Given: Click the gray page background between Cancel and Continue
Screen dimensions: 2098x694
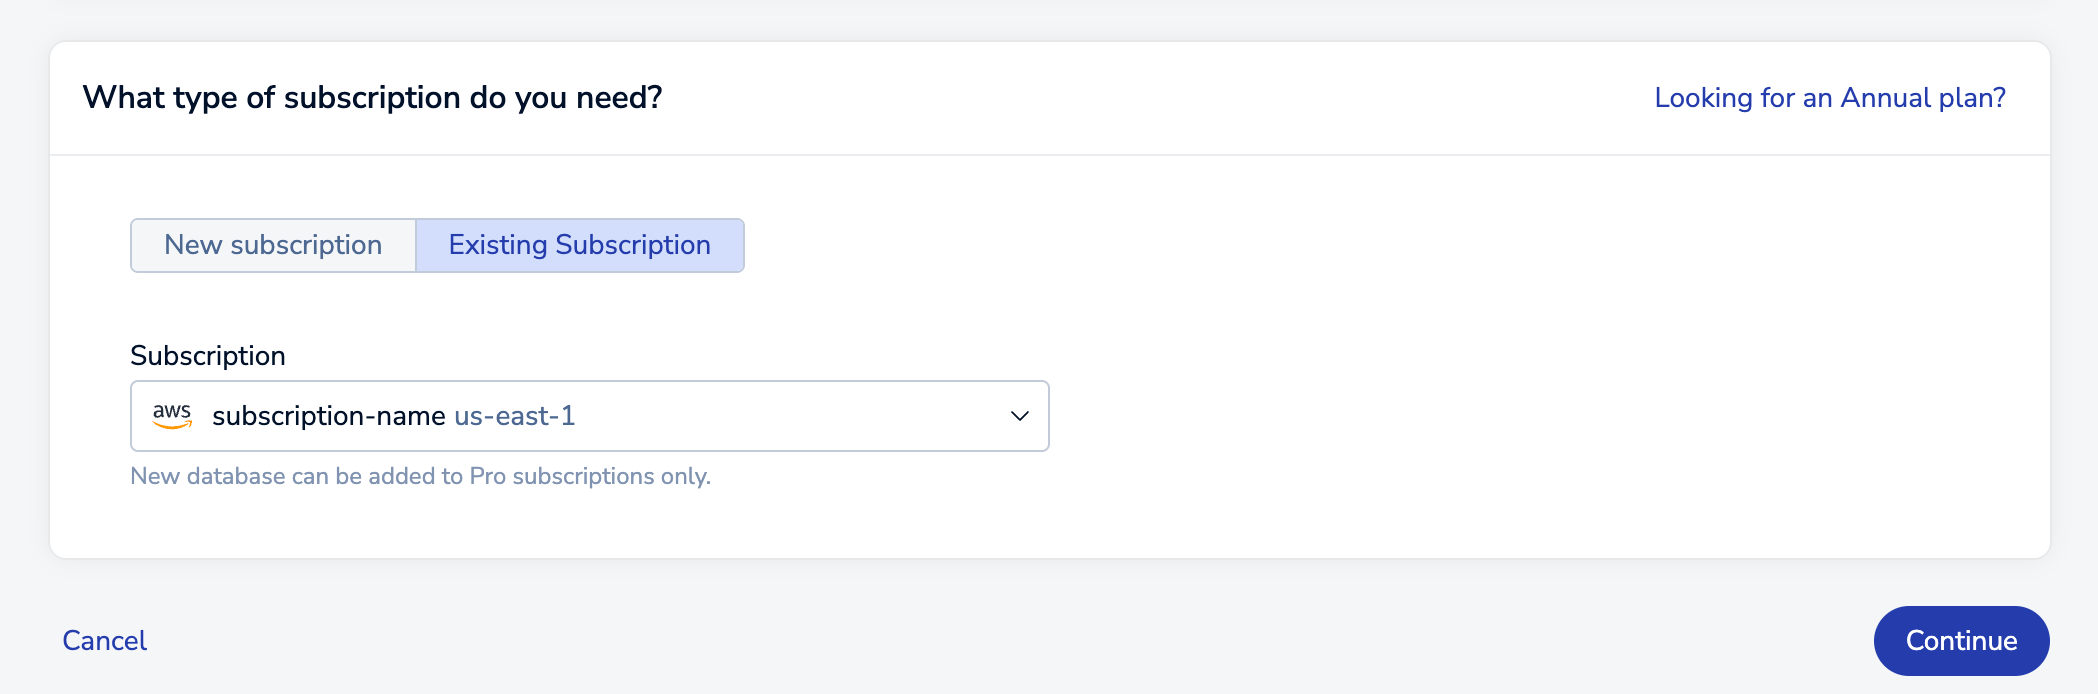Looking at the screenshot, I should [1000, 641].
